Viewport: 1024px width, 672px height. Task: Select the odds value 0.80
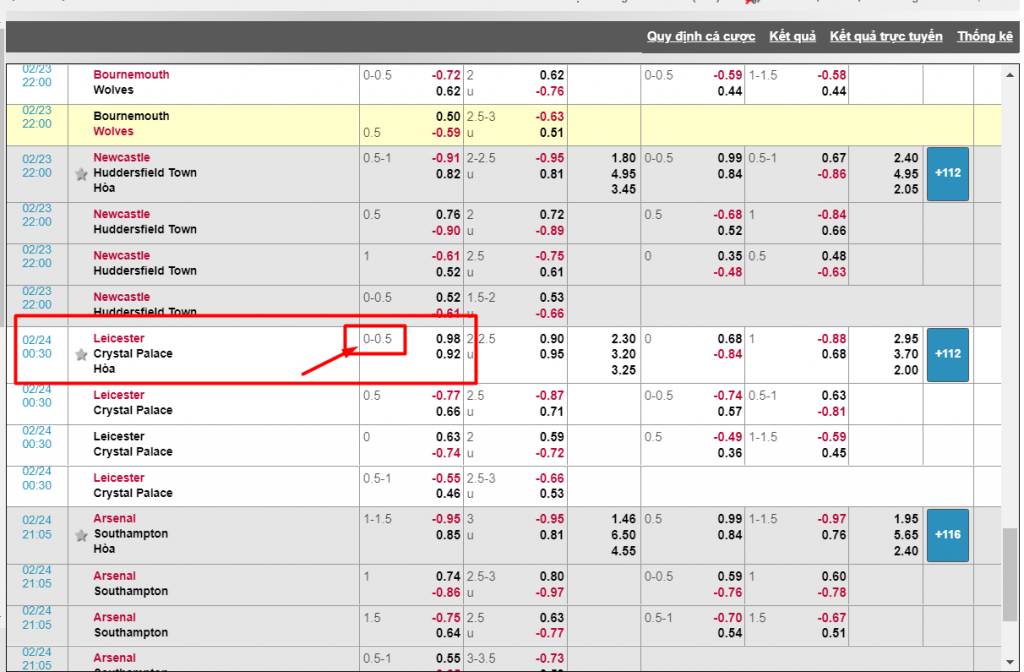(552, 577)
